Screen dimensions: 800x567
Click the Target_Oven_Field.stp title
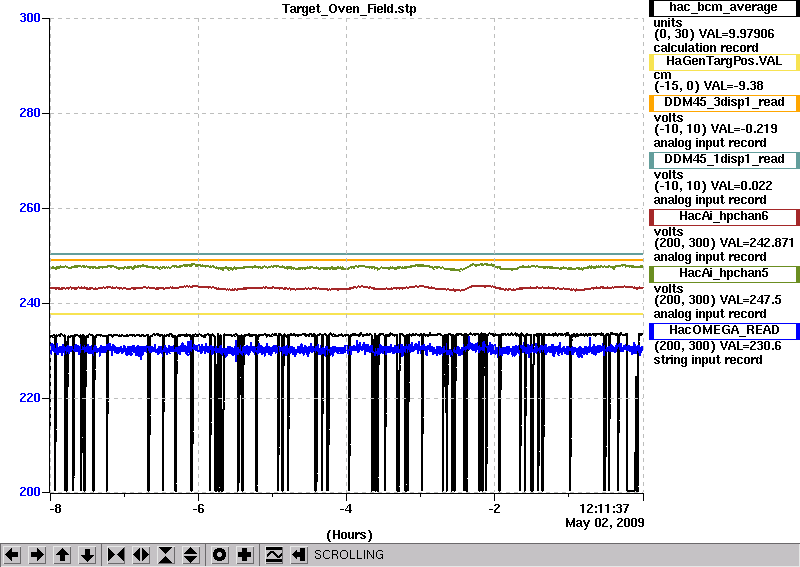click(x=349, y=9)
